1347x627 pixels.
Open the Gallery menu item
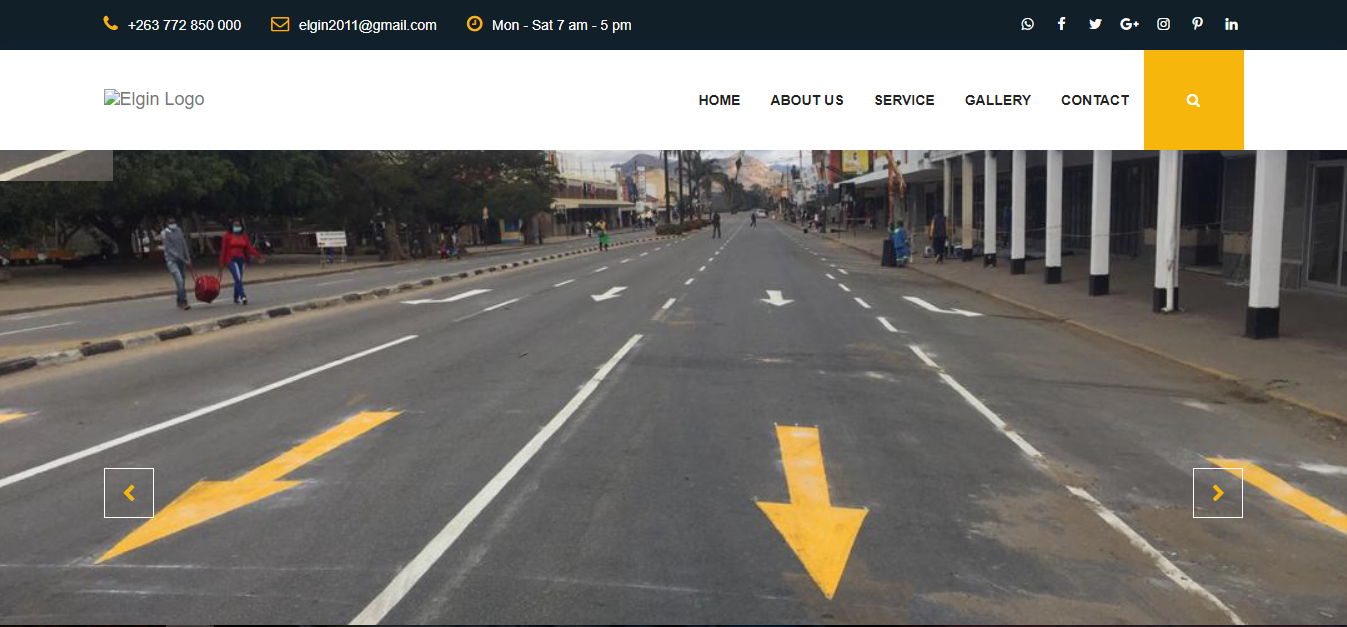click(998, 100)
